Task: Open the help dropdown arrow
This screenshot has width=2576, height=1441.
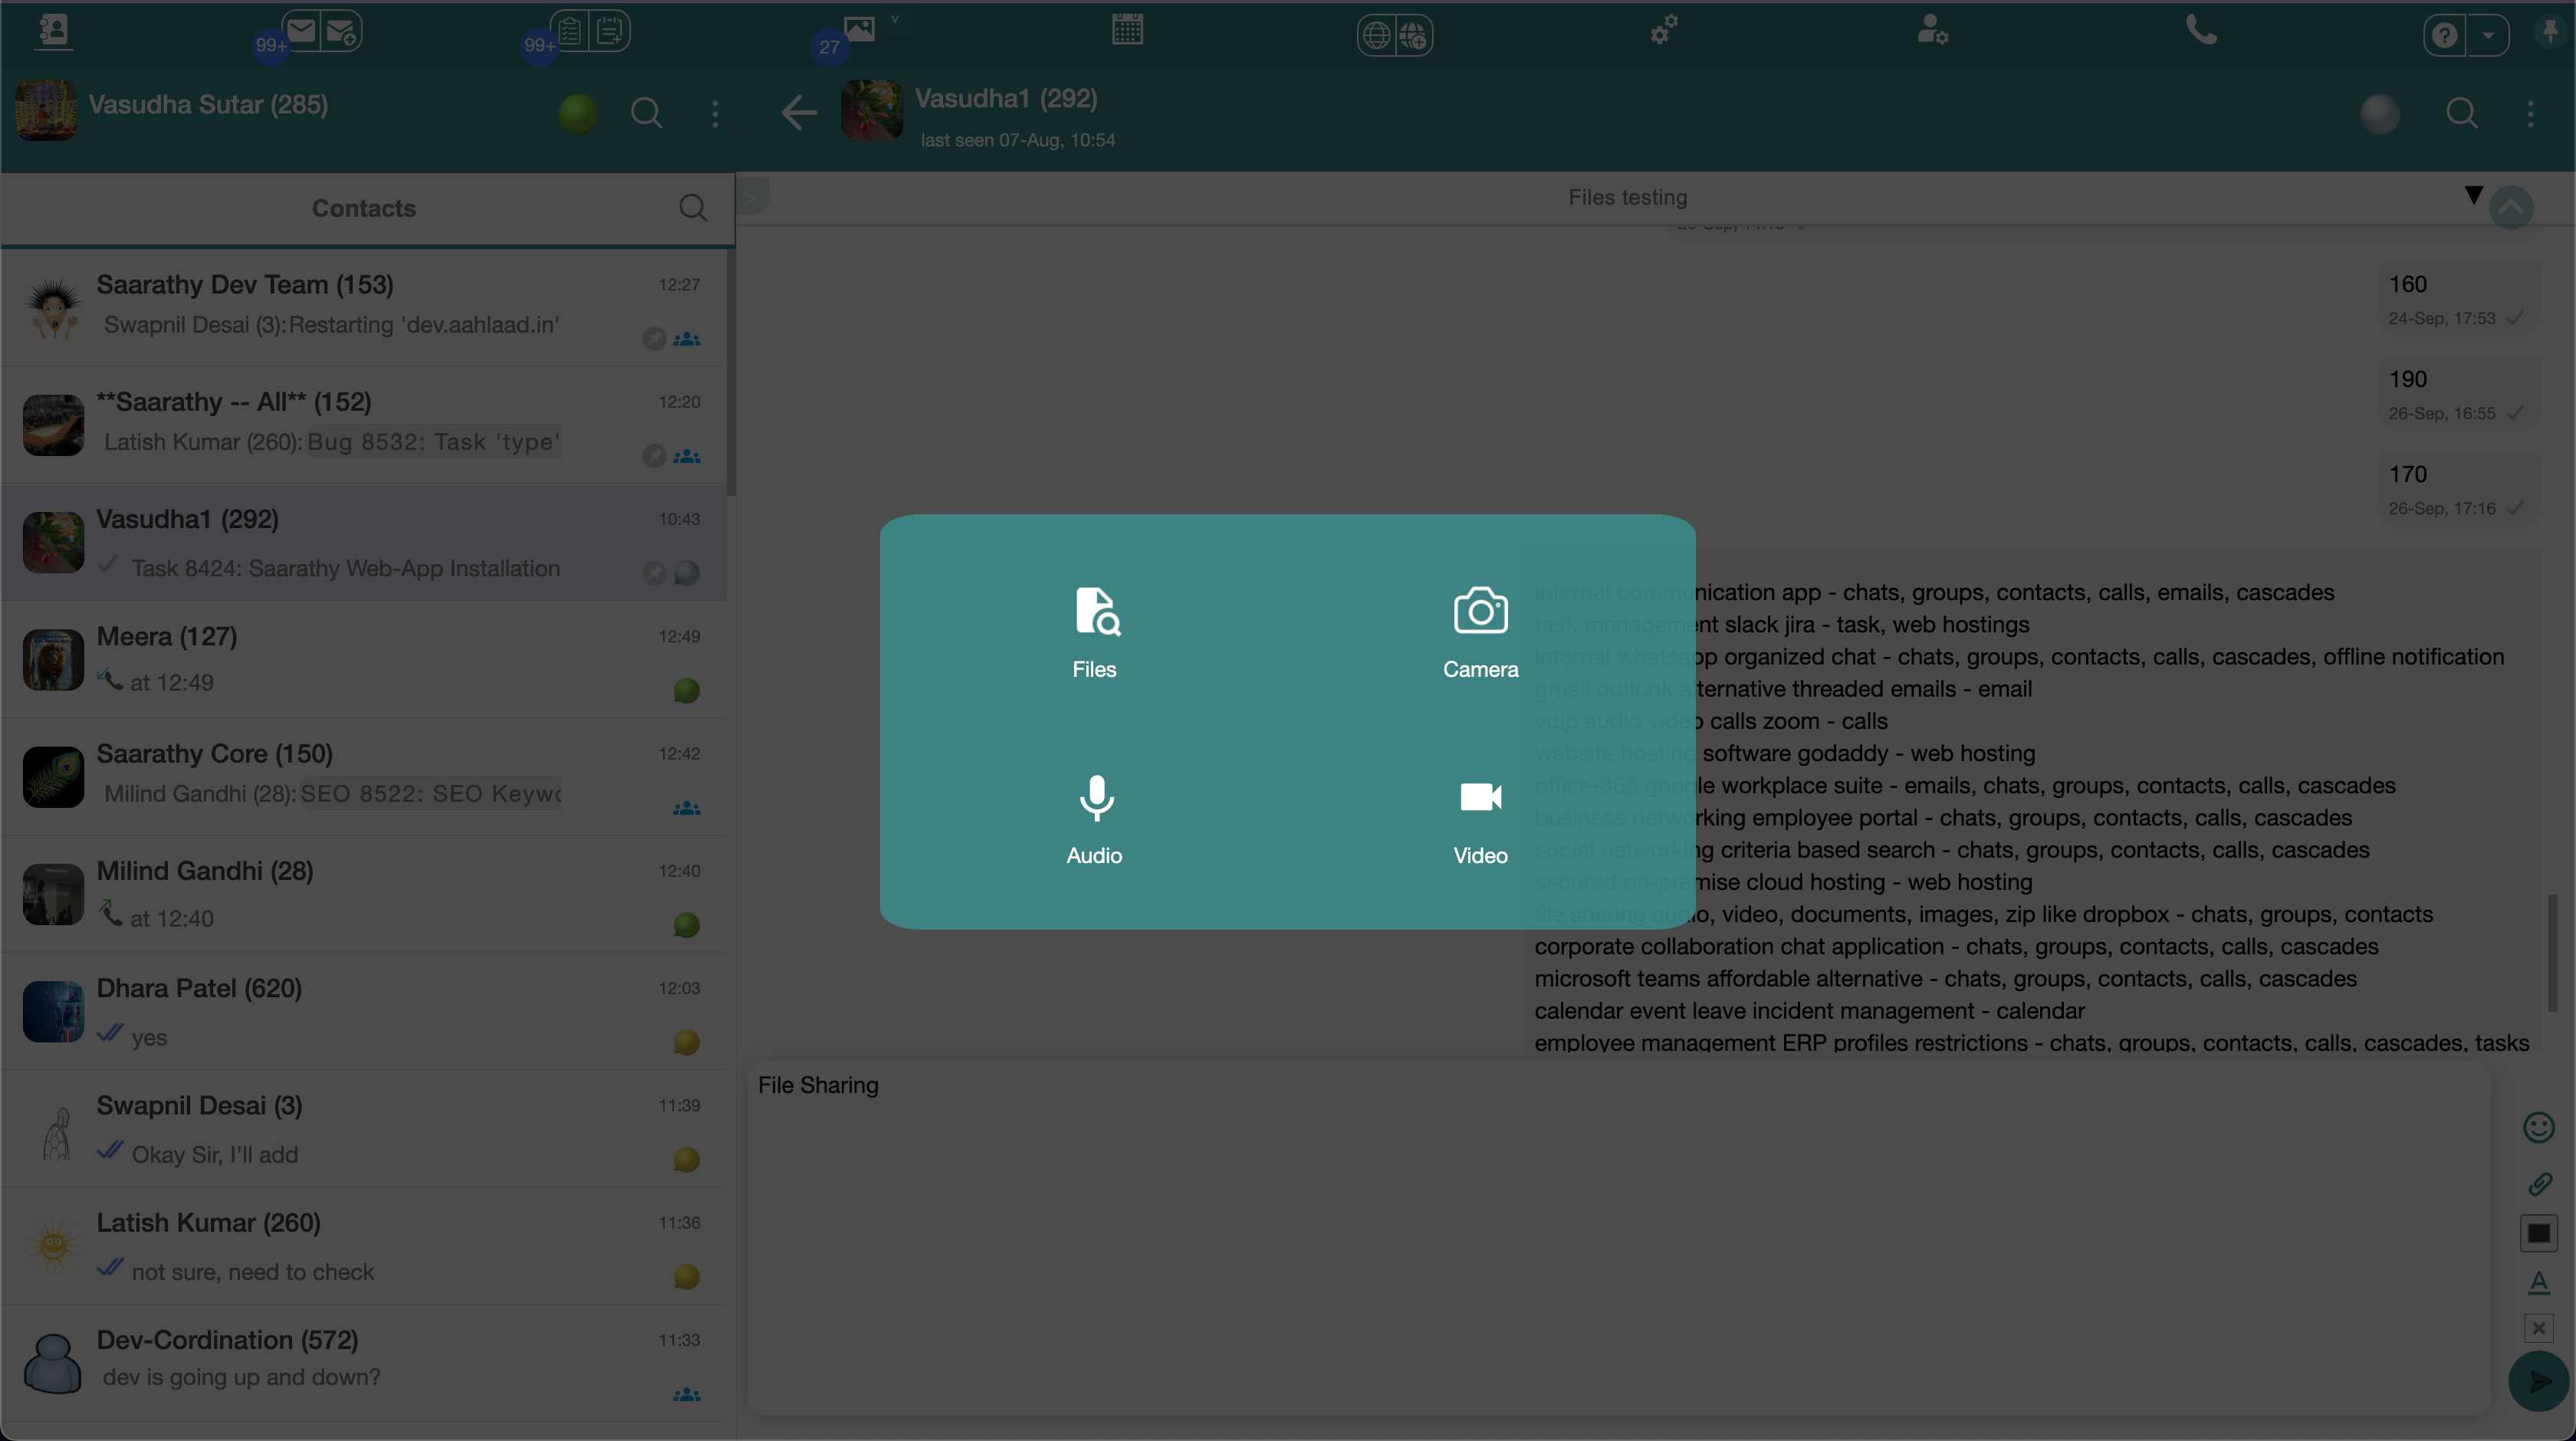Action: [2489, 36]
